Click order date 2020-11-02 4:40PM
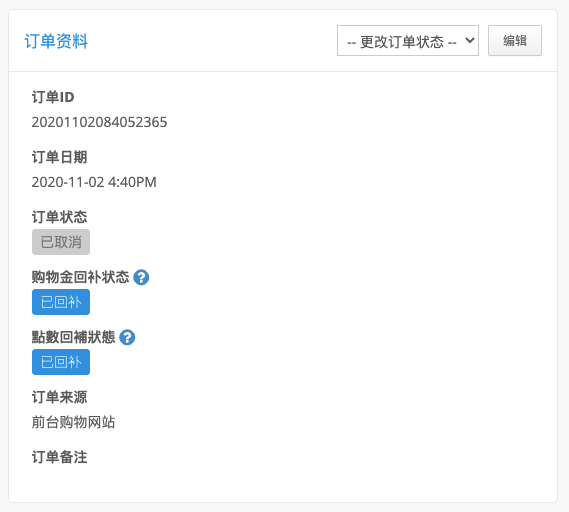 [94, 182]
